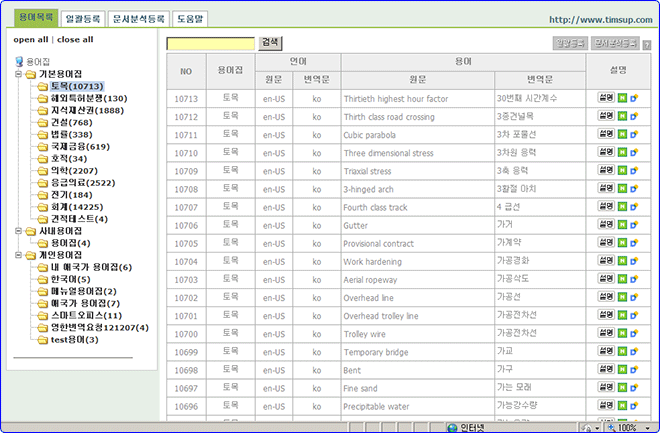Click blue D icon for Provisional contract row
660x437 pixels.
633,243
